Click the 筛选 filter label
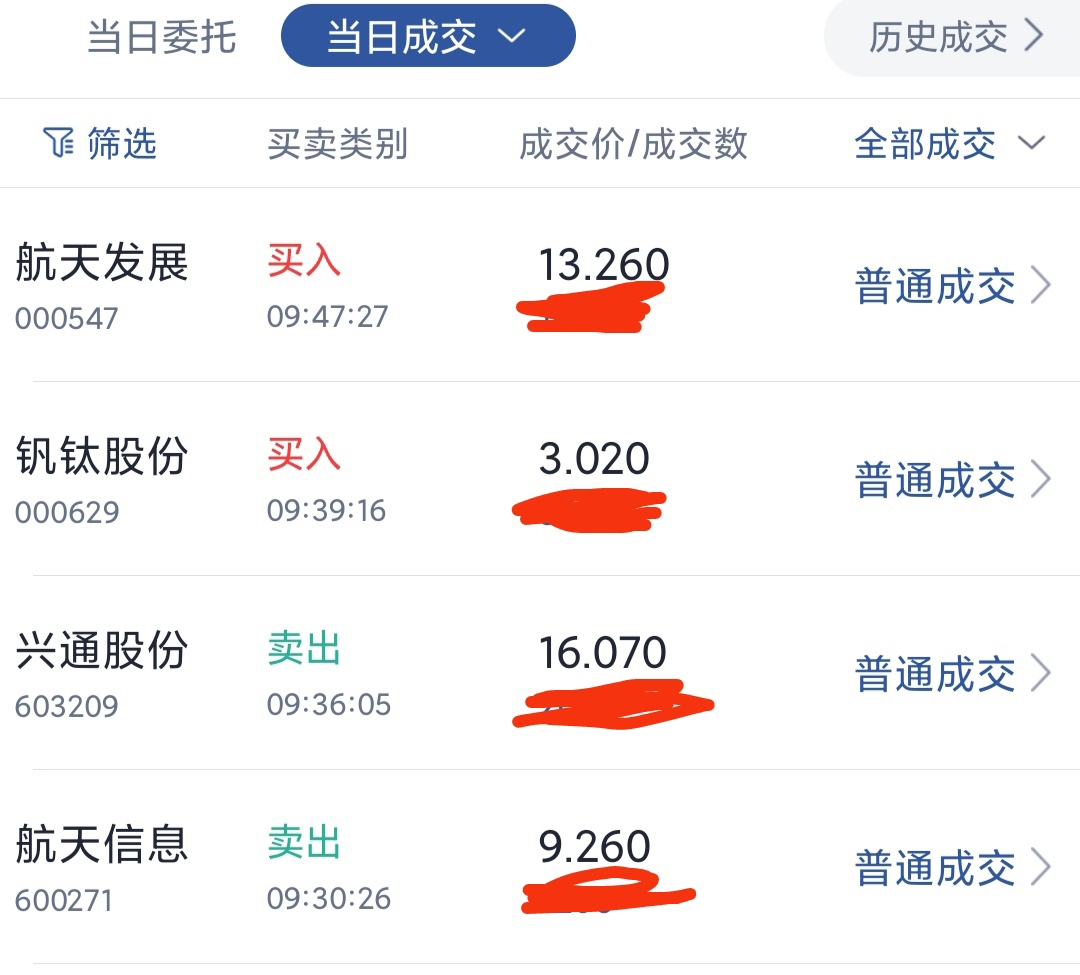1080x975 pixels. click(122, 144)
